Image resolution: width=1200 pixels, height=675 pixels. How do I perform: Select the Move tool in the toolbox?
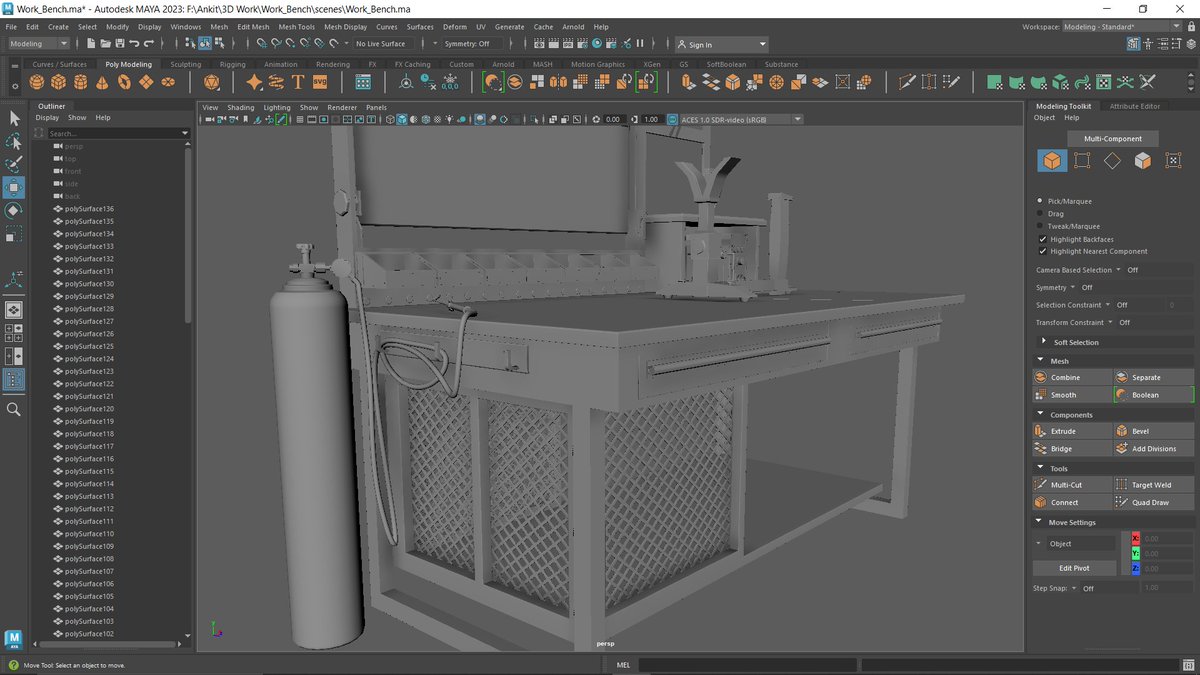click(14, 187)
